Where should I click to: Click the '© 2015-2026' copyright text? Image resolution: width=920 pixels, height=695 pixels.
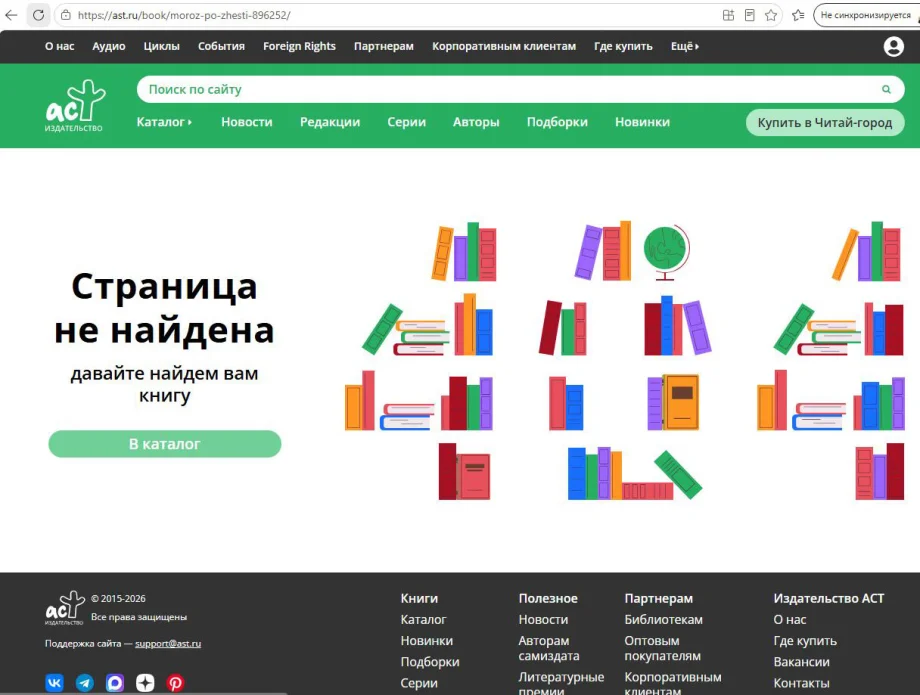pos(118,598)
